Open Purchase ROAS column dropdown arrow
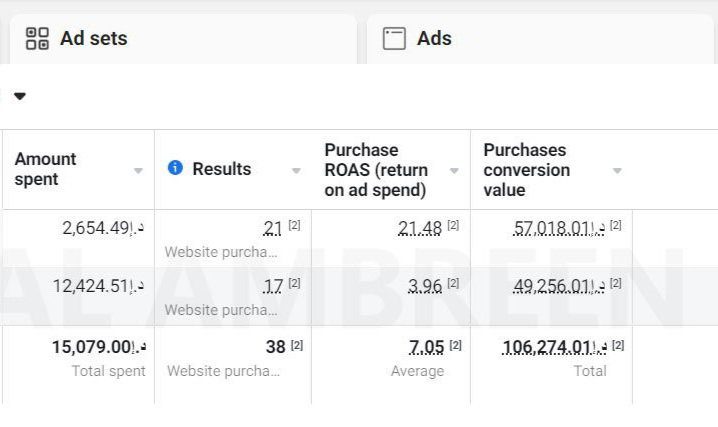The height and width of the screenshot is (427, 718). coord(454,171)
